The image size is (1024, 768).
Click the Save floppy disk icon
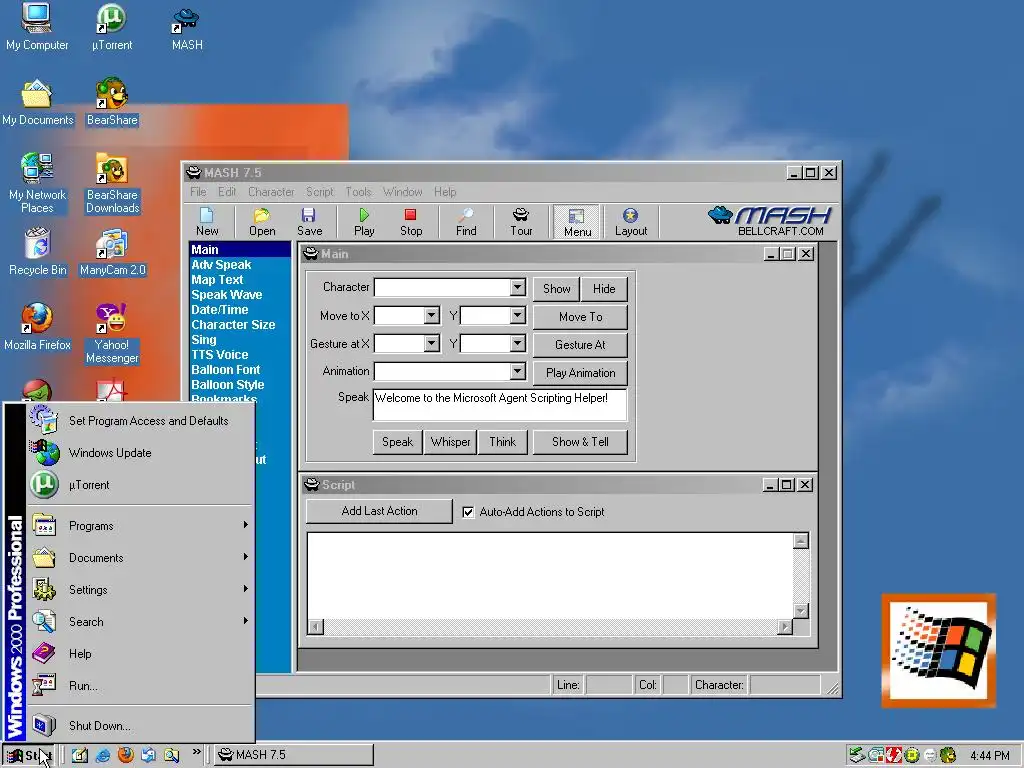click(x=309, y=222)
